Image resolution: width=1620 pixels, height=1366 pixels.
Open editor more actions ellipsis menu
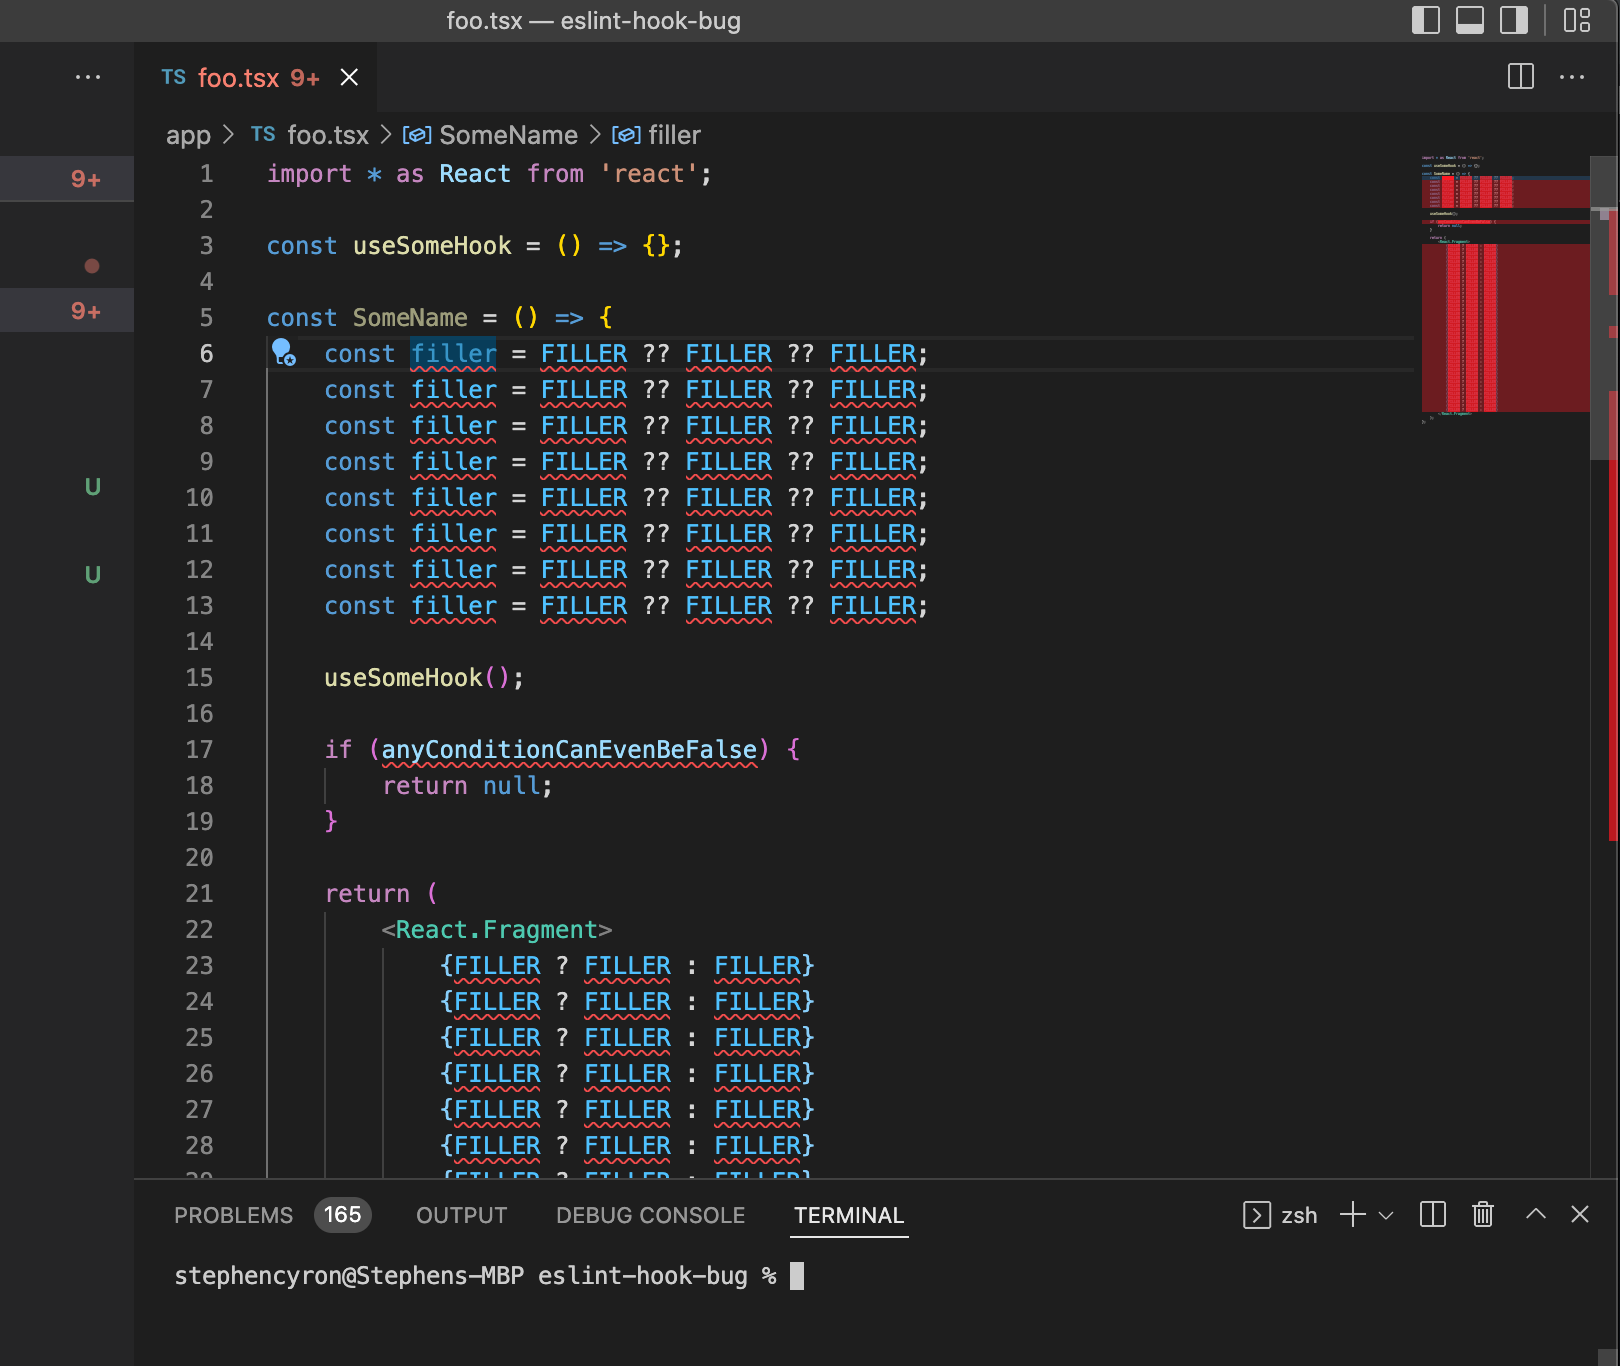[x=1572, y=77]
